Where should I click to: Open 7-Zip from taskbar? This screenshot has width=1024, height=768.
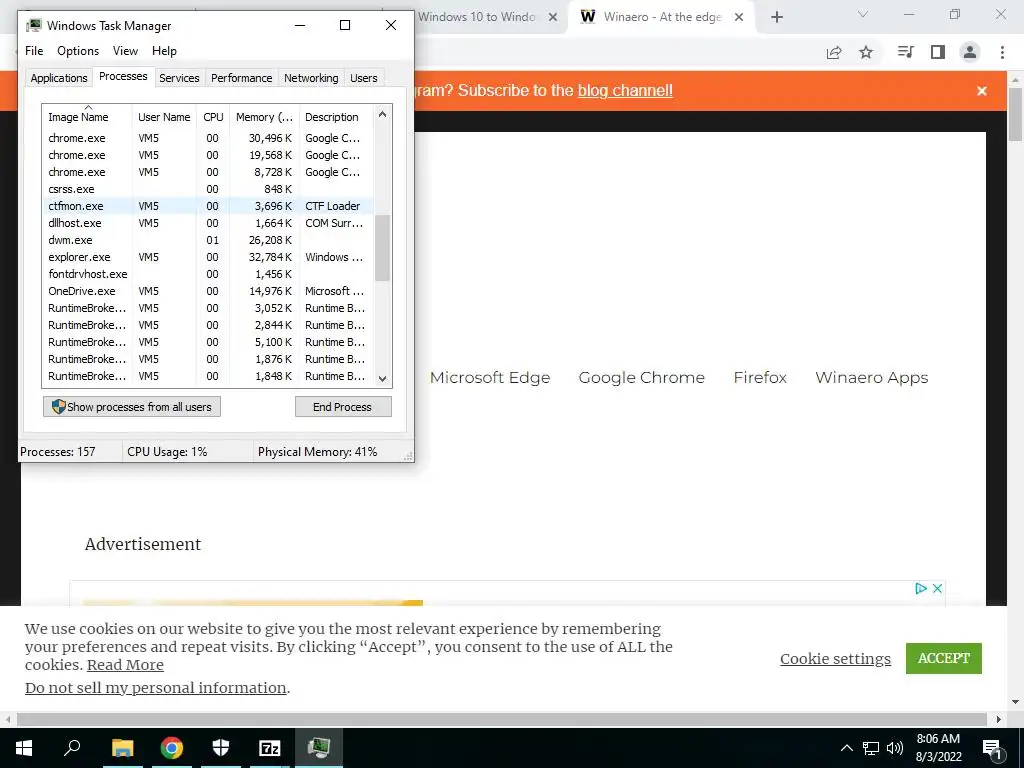tap(269, 748)
